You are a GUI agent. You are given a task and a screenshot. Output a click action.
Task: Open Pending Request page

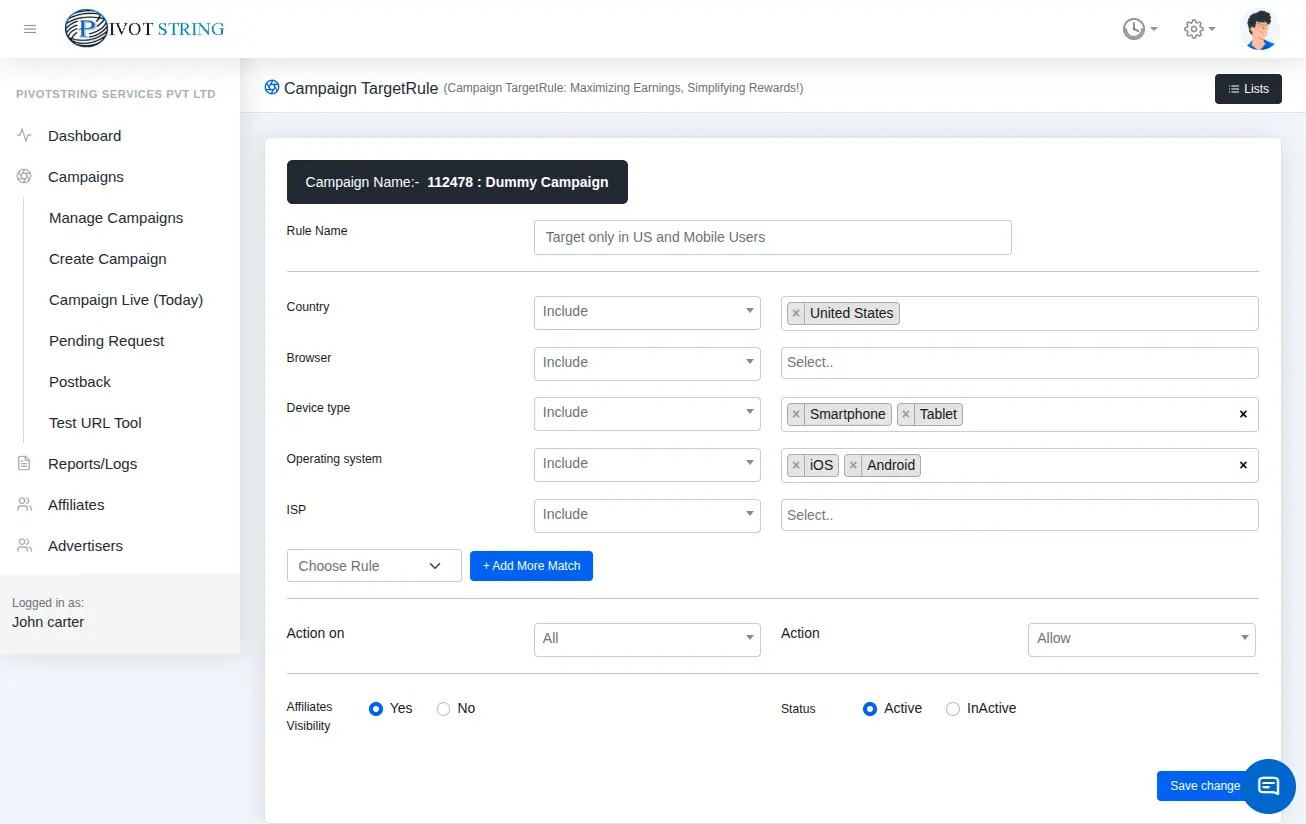click(x=107, y=340)
